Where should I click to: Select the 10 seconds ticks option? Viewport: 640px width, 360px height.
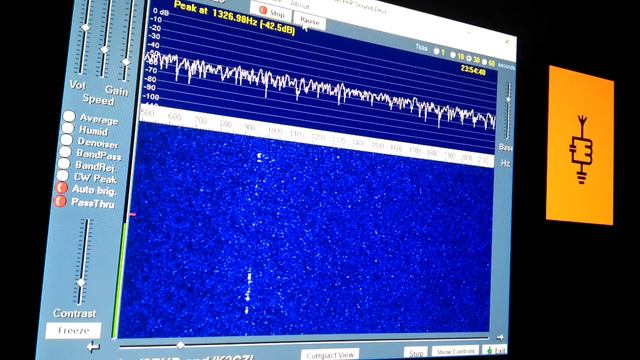pos(453,55)
